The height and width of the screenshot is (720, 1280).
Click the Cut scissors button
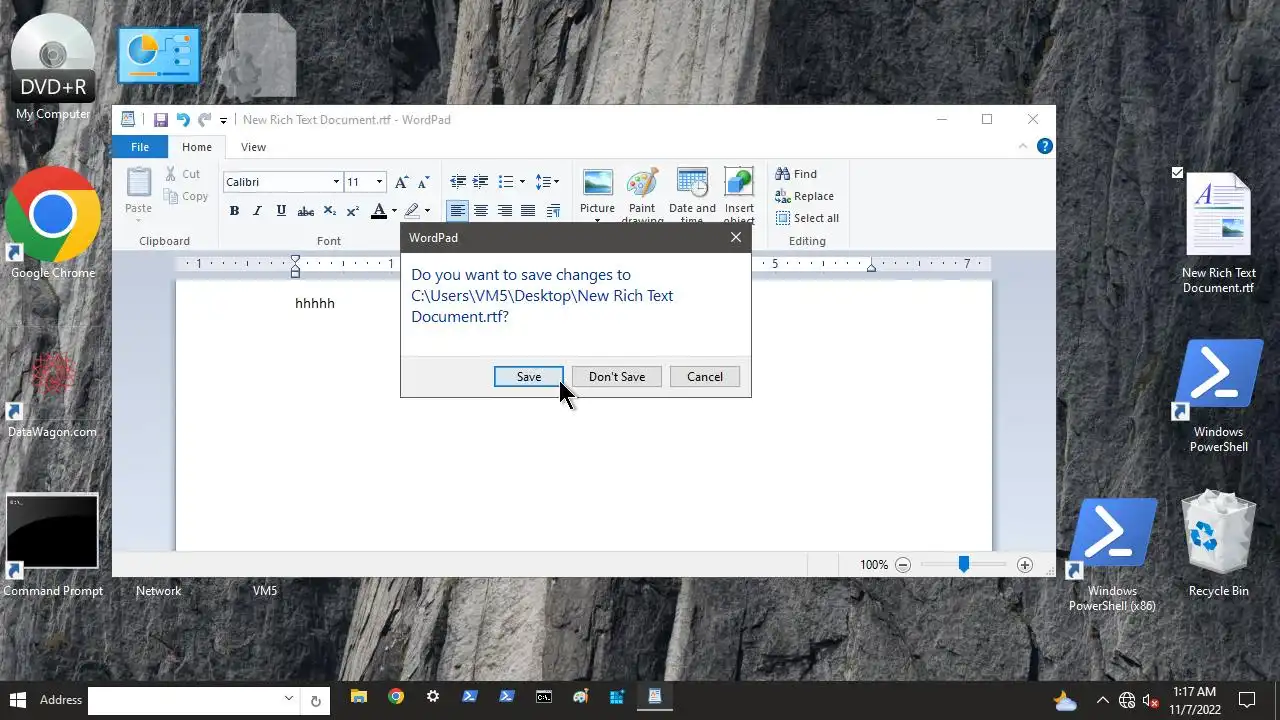point(183,174)
